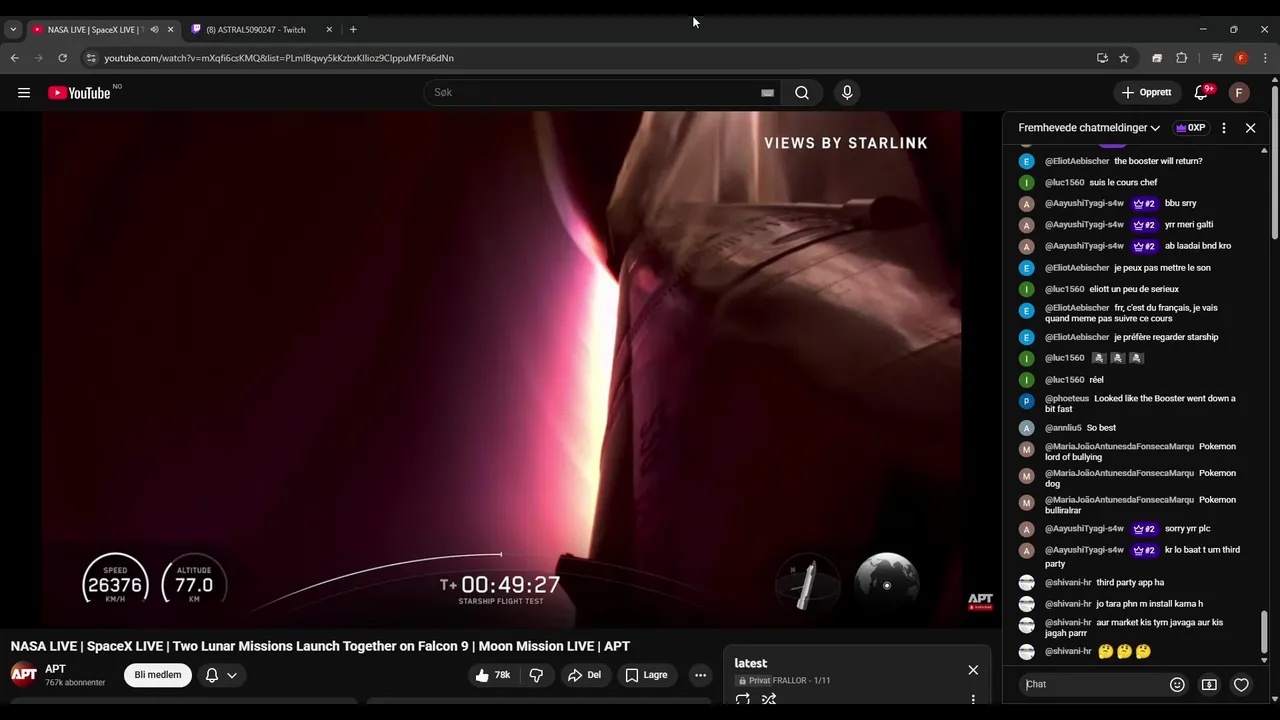The height and width of the screenshot is (720, 1280).
Task: Open Chrome media controls icon
Action: [x=1217, y=58]
